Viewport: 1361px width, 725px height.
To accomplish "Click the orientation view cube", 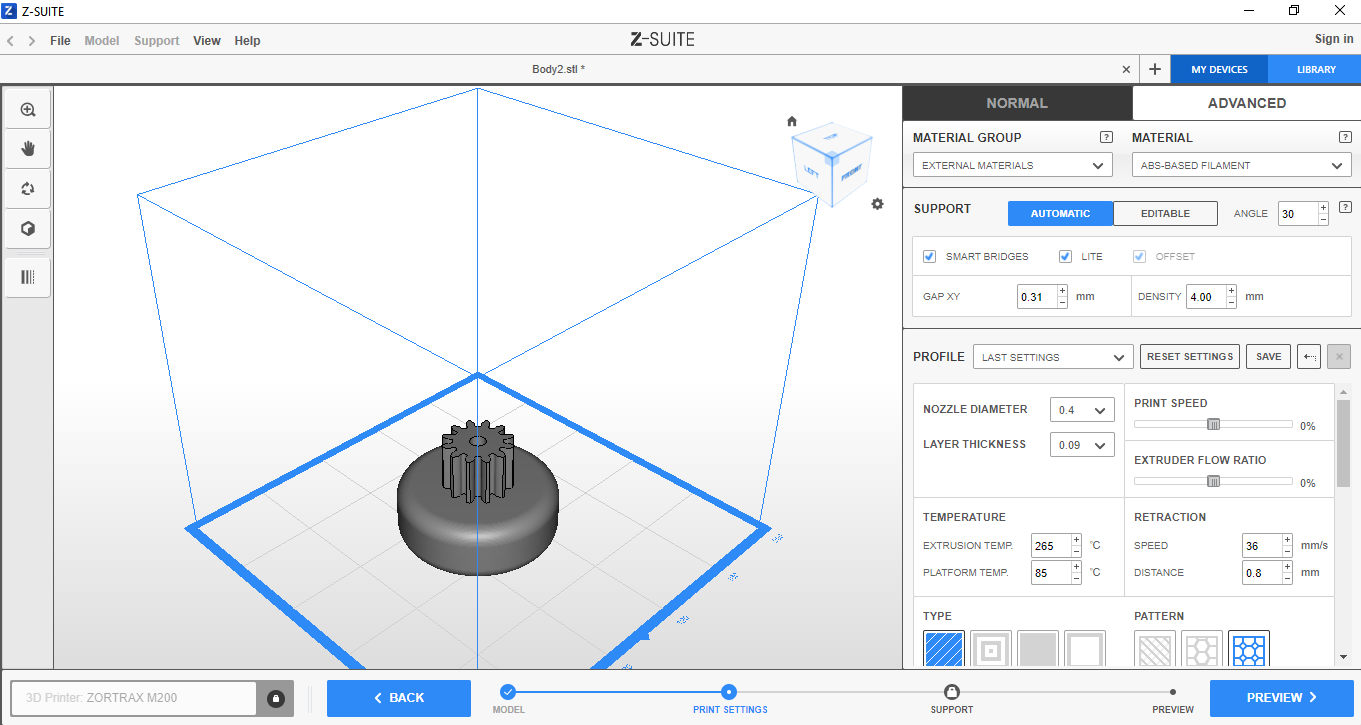I will coord(832,164).
